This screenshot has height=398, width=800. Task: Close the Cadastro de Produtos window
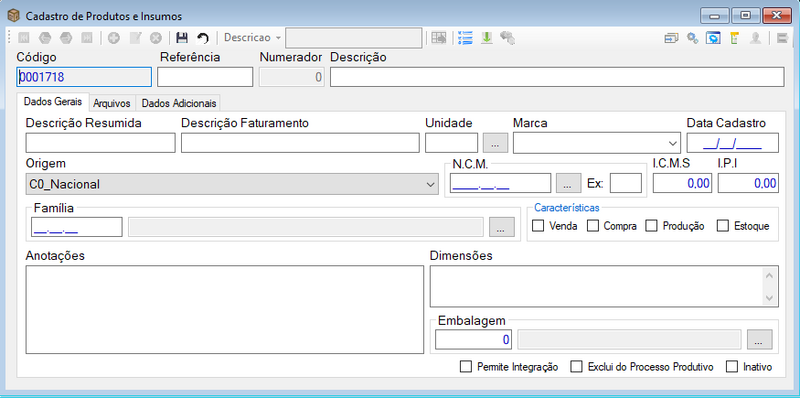click(777, 16)
